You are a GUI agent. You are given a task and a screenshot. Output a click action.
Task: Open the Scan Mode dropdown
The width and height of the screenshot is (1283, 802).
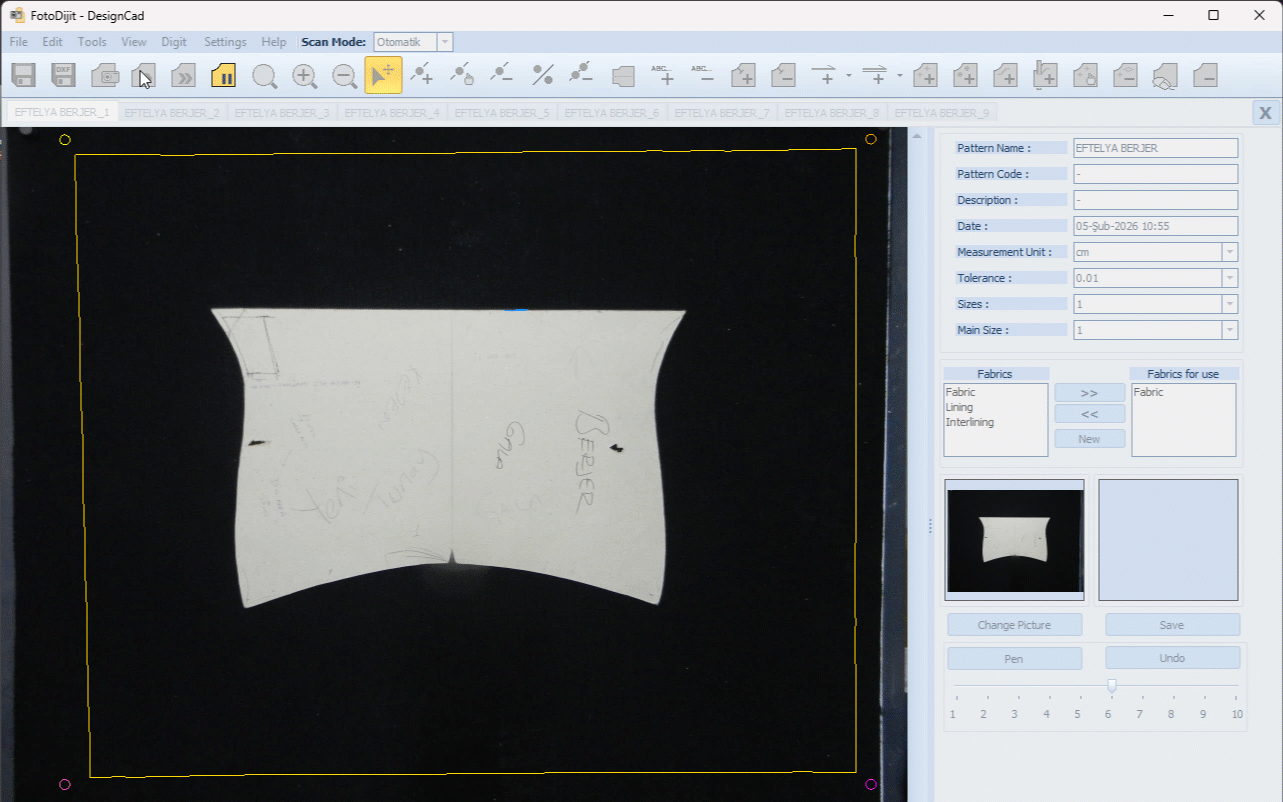click(x=445, y=42)
